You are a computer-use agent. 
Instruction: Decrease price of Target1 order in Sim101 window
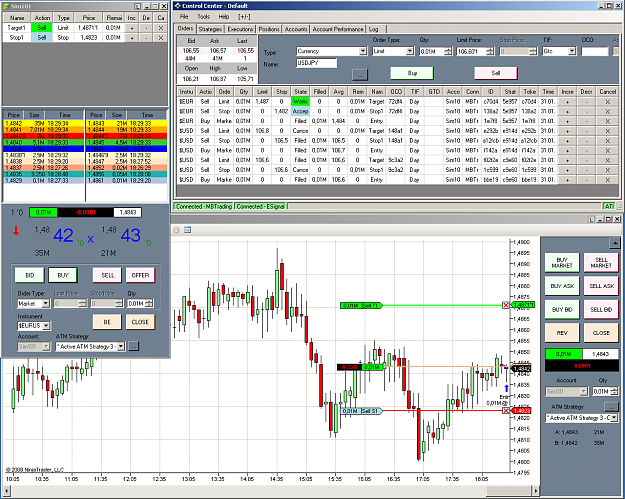(x=146, y=28)
